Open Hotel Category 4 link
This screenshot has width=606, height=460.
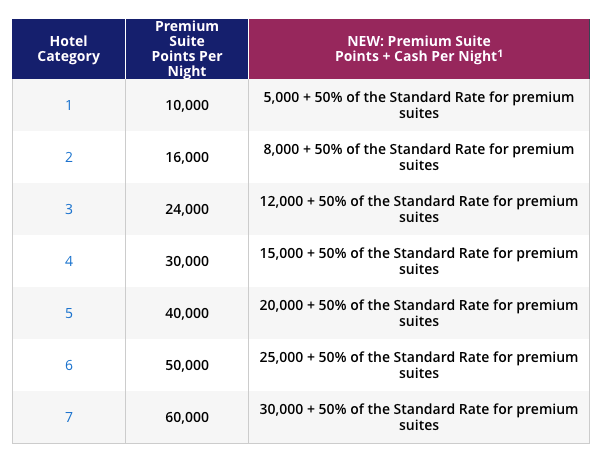[69, 261]
